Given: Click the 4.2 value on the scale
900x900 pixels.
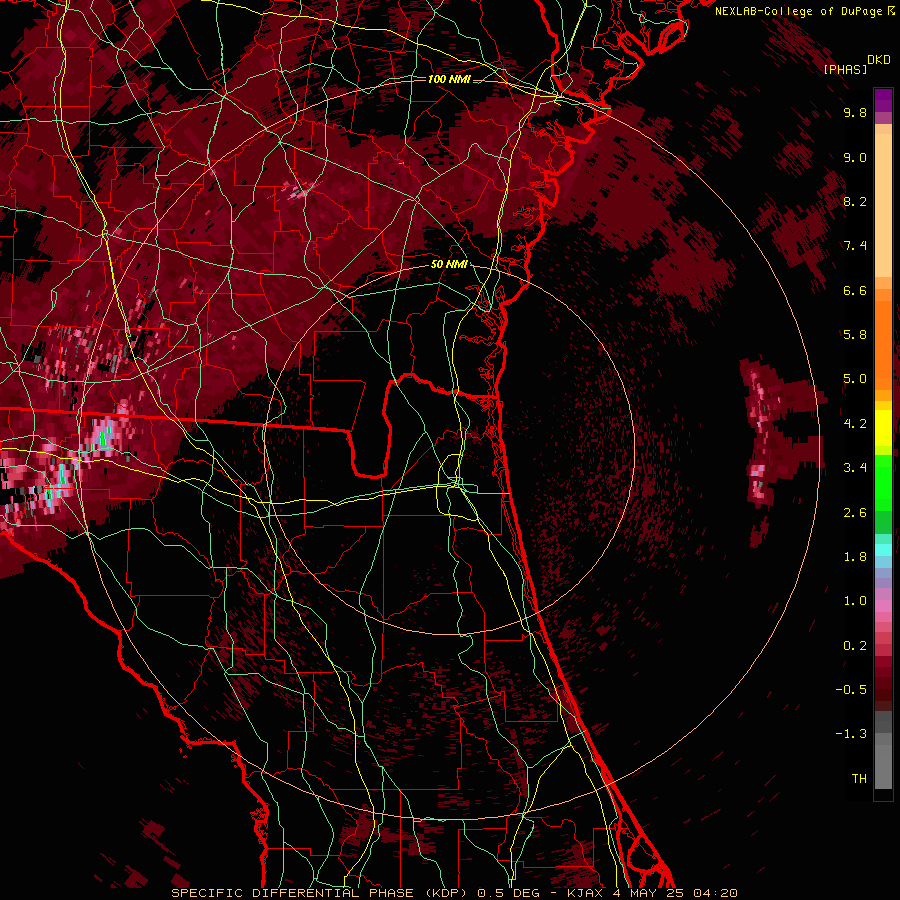Looking at the screenshot, I should [x=855, y=424].
